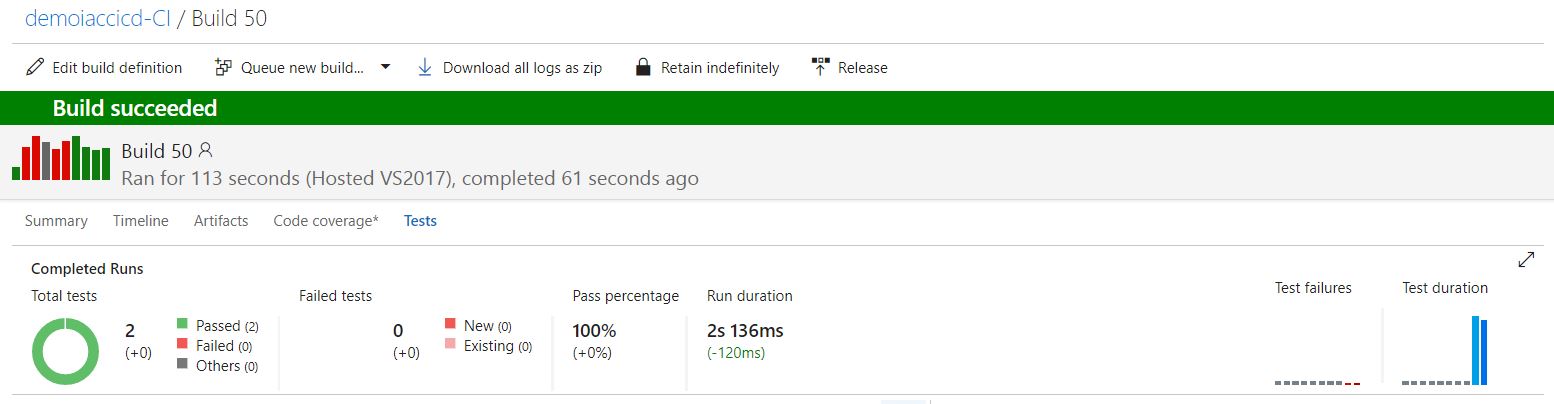The image size is (1554, 404).
Task: Click the red Failed legend swatch
Action: pyautogui.click(x=182, y=344)
